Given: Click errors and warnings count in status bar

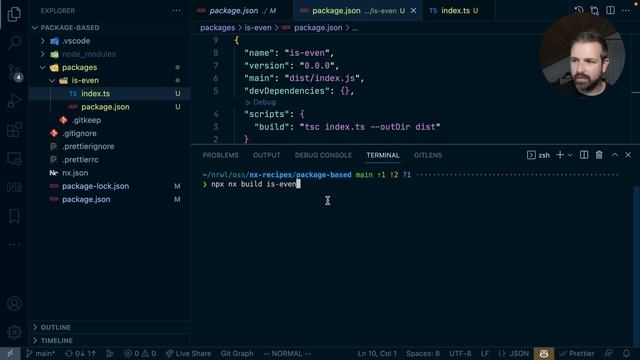Looking at the screenshot, I should (140, 353).
